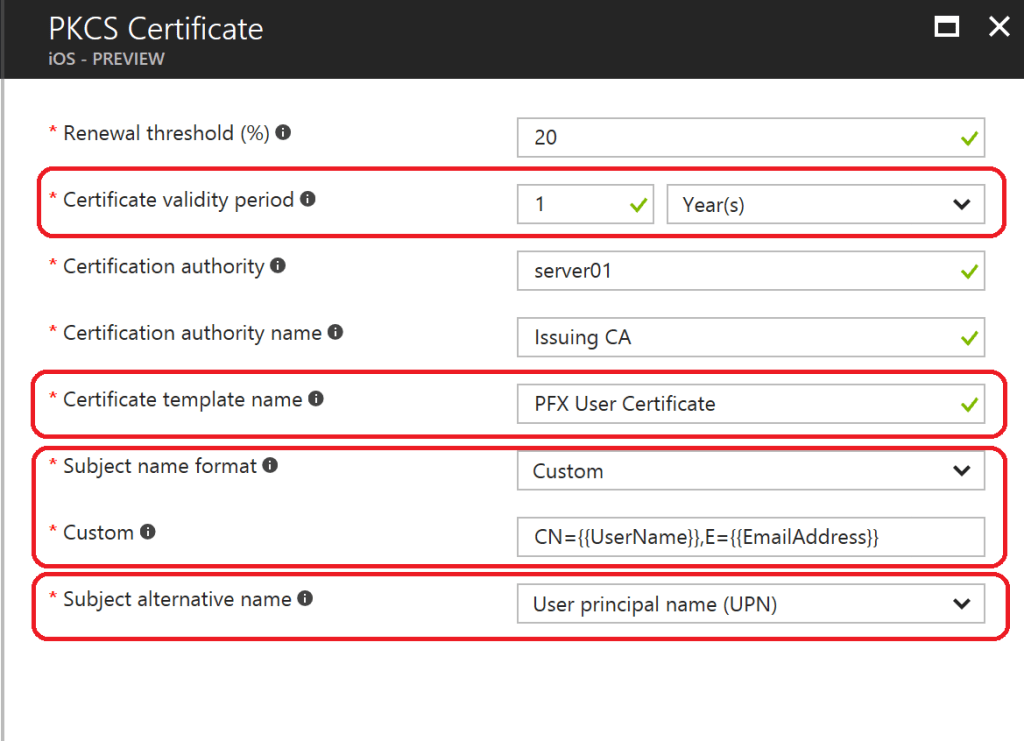Screen dimensions: 1024x741
Task: Click the Custom field info icon
Action: 148,532
